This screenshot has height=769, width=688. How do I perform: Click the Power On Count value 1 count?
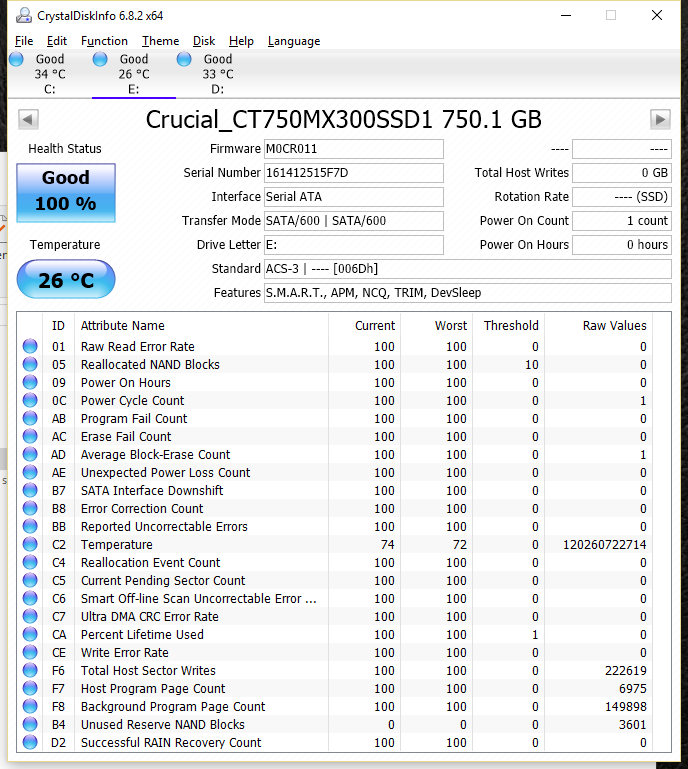pyautogui.click(x=622, y=221)
